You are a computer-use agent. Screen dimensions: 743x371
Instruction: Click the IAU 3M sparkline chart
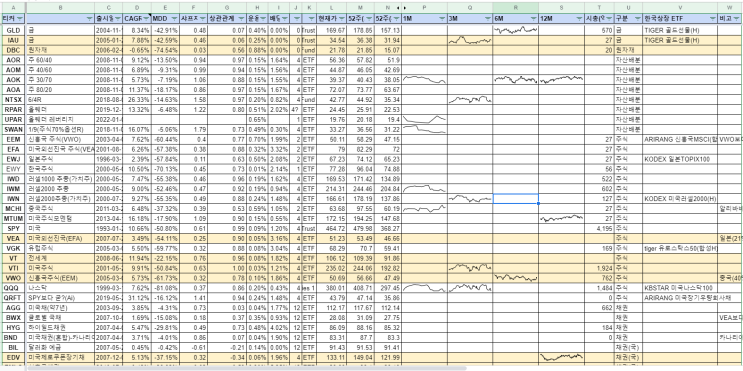470,40
